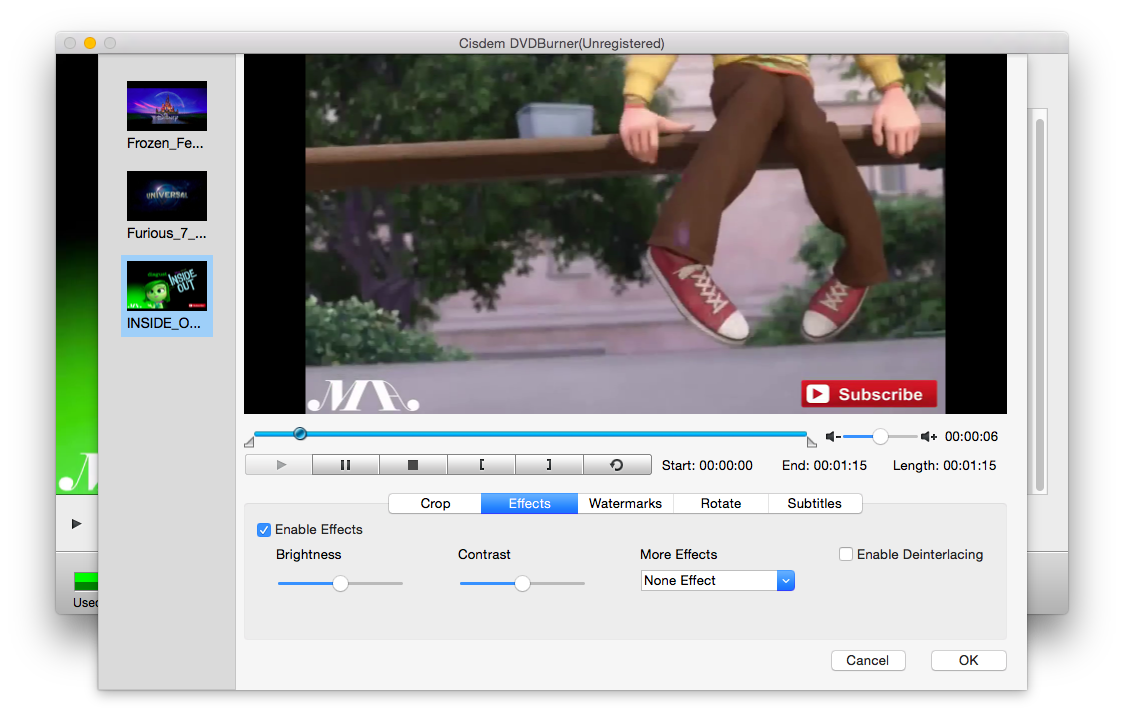Confirm edits with the OK button

[x=968, y=660]
